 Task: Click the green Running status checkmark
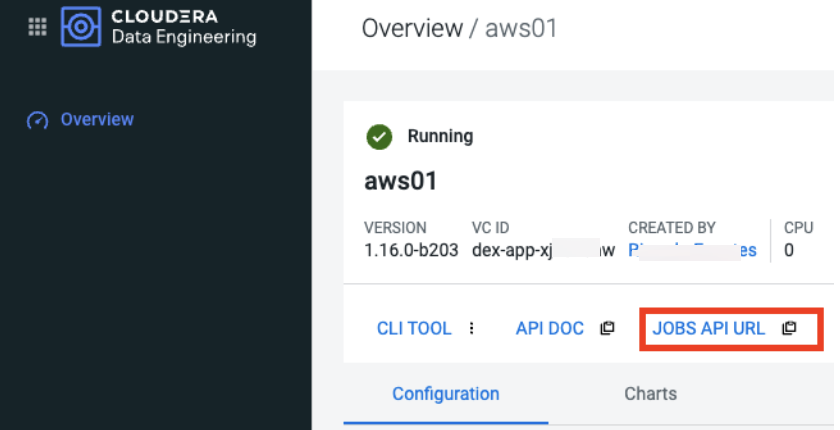(x=379, y=136)
